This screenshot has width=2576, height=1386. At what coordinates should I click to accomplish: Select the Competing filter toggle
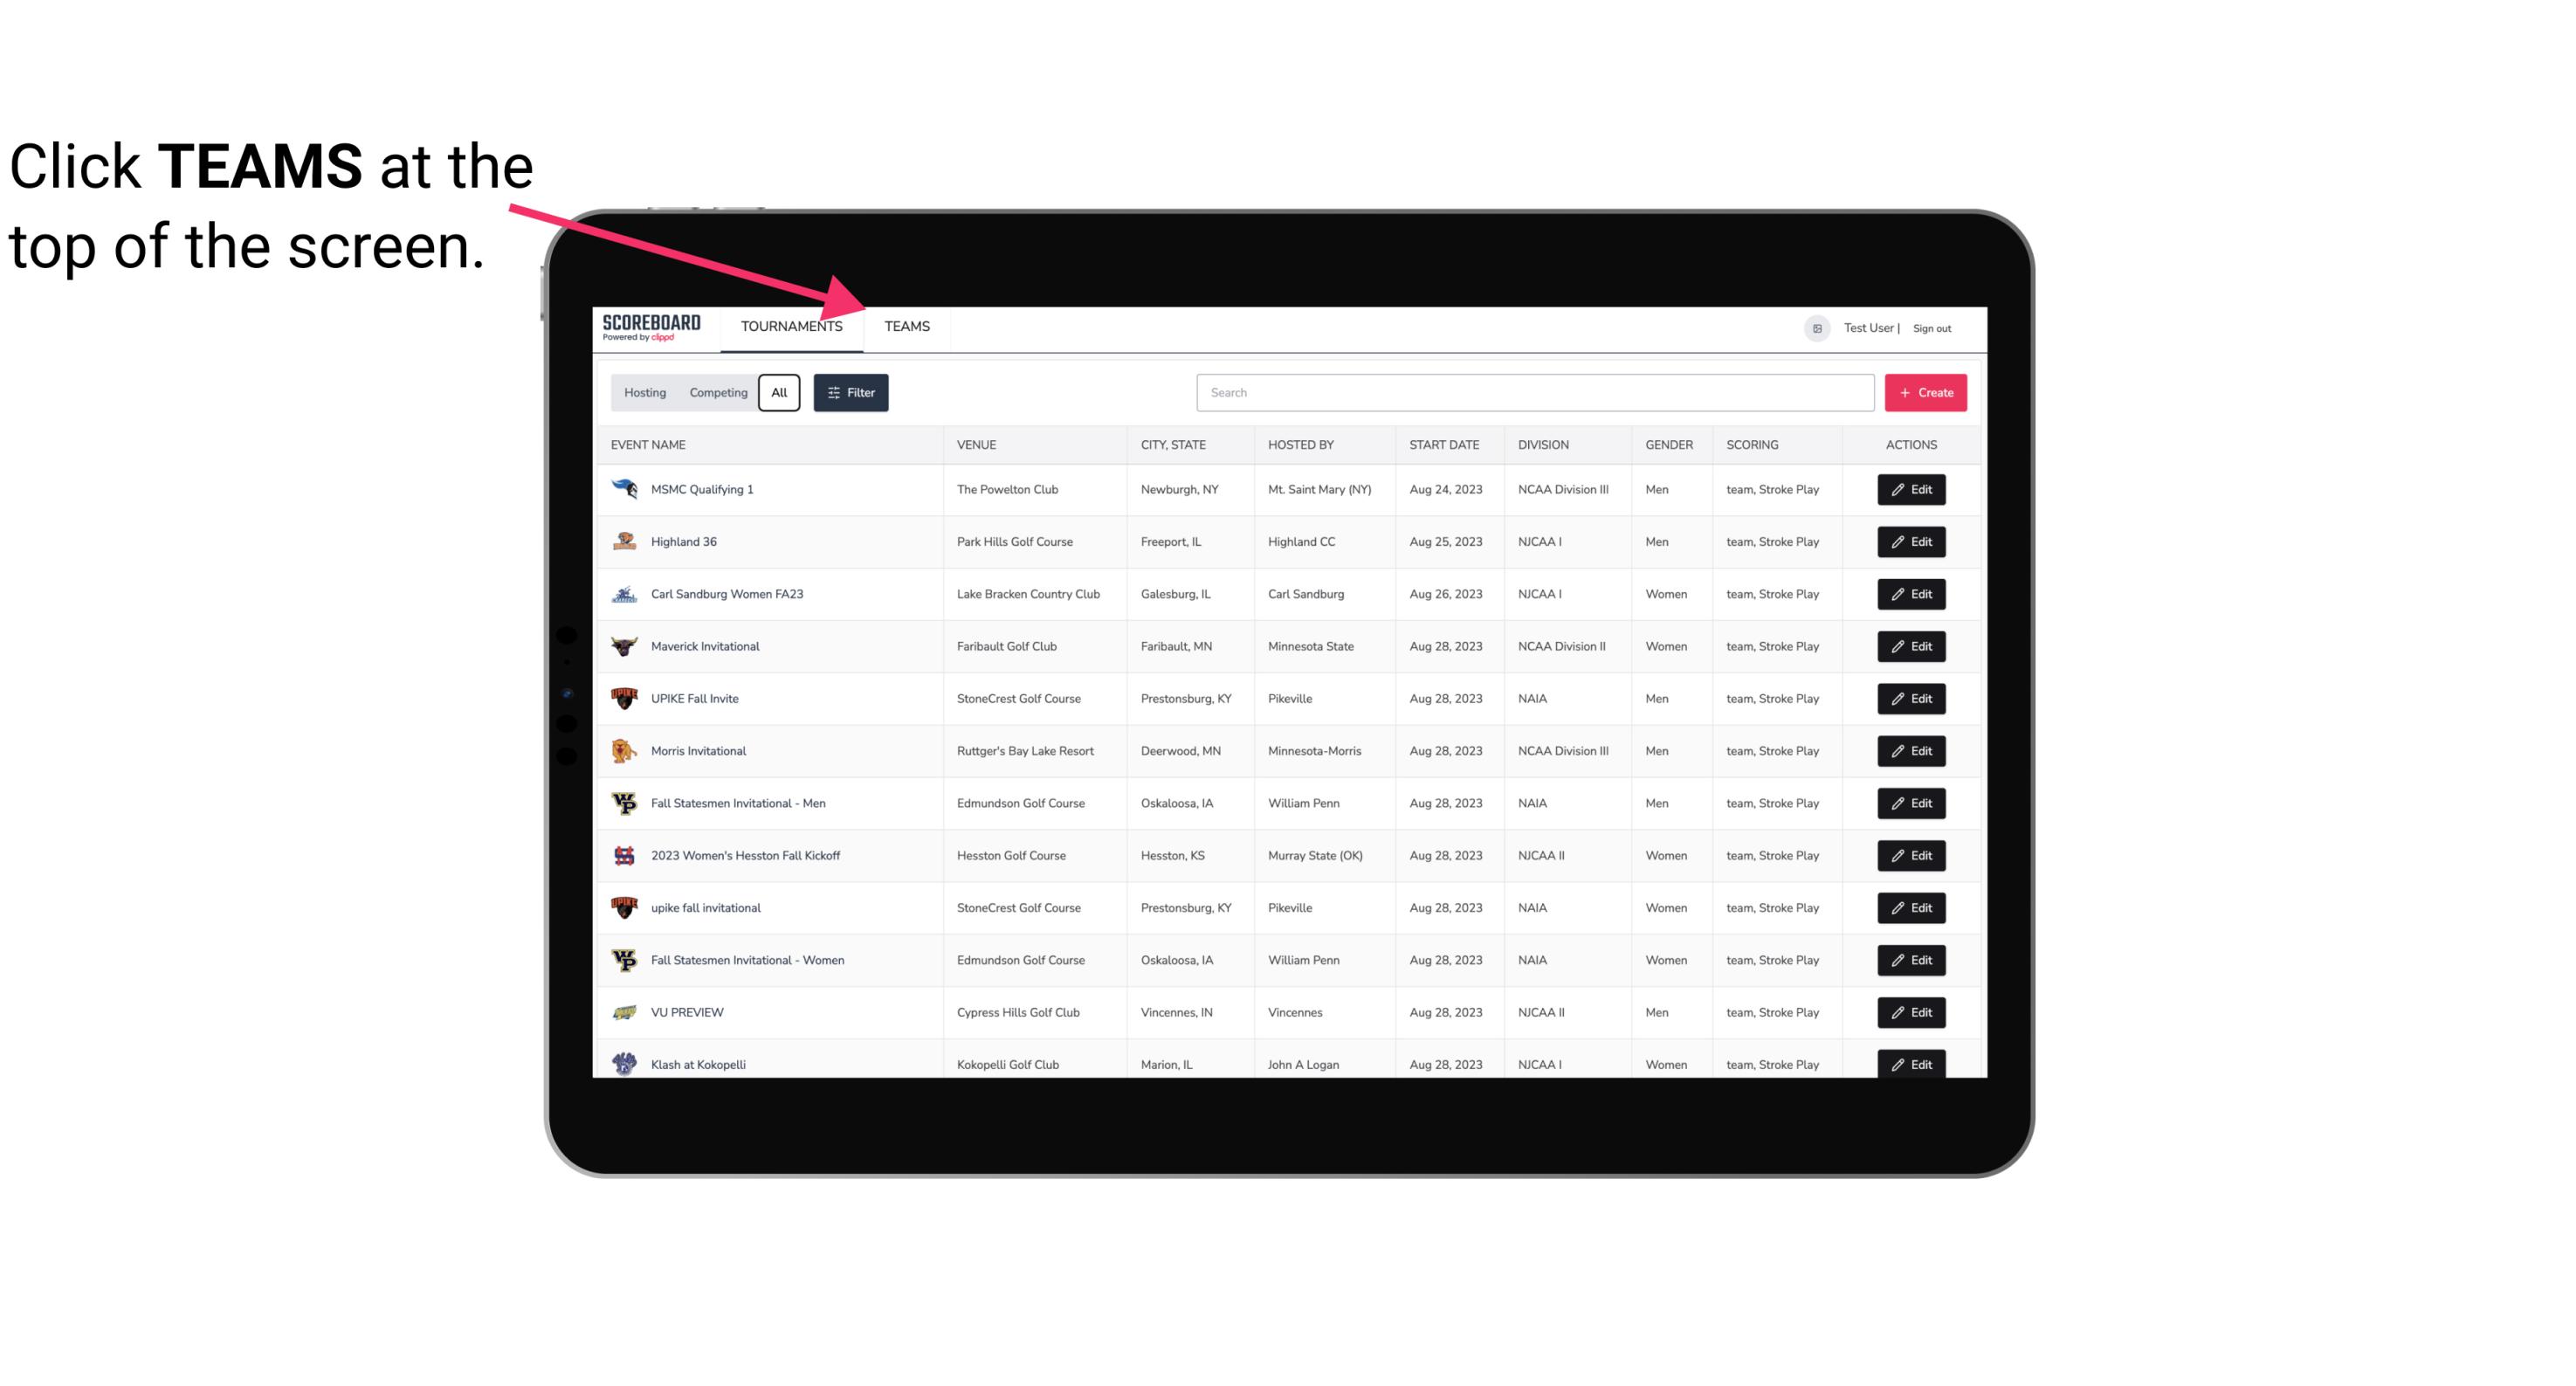pyautogui.click(x=715, y=393)
